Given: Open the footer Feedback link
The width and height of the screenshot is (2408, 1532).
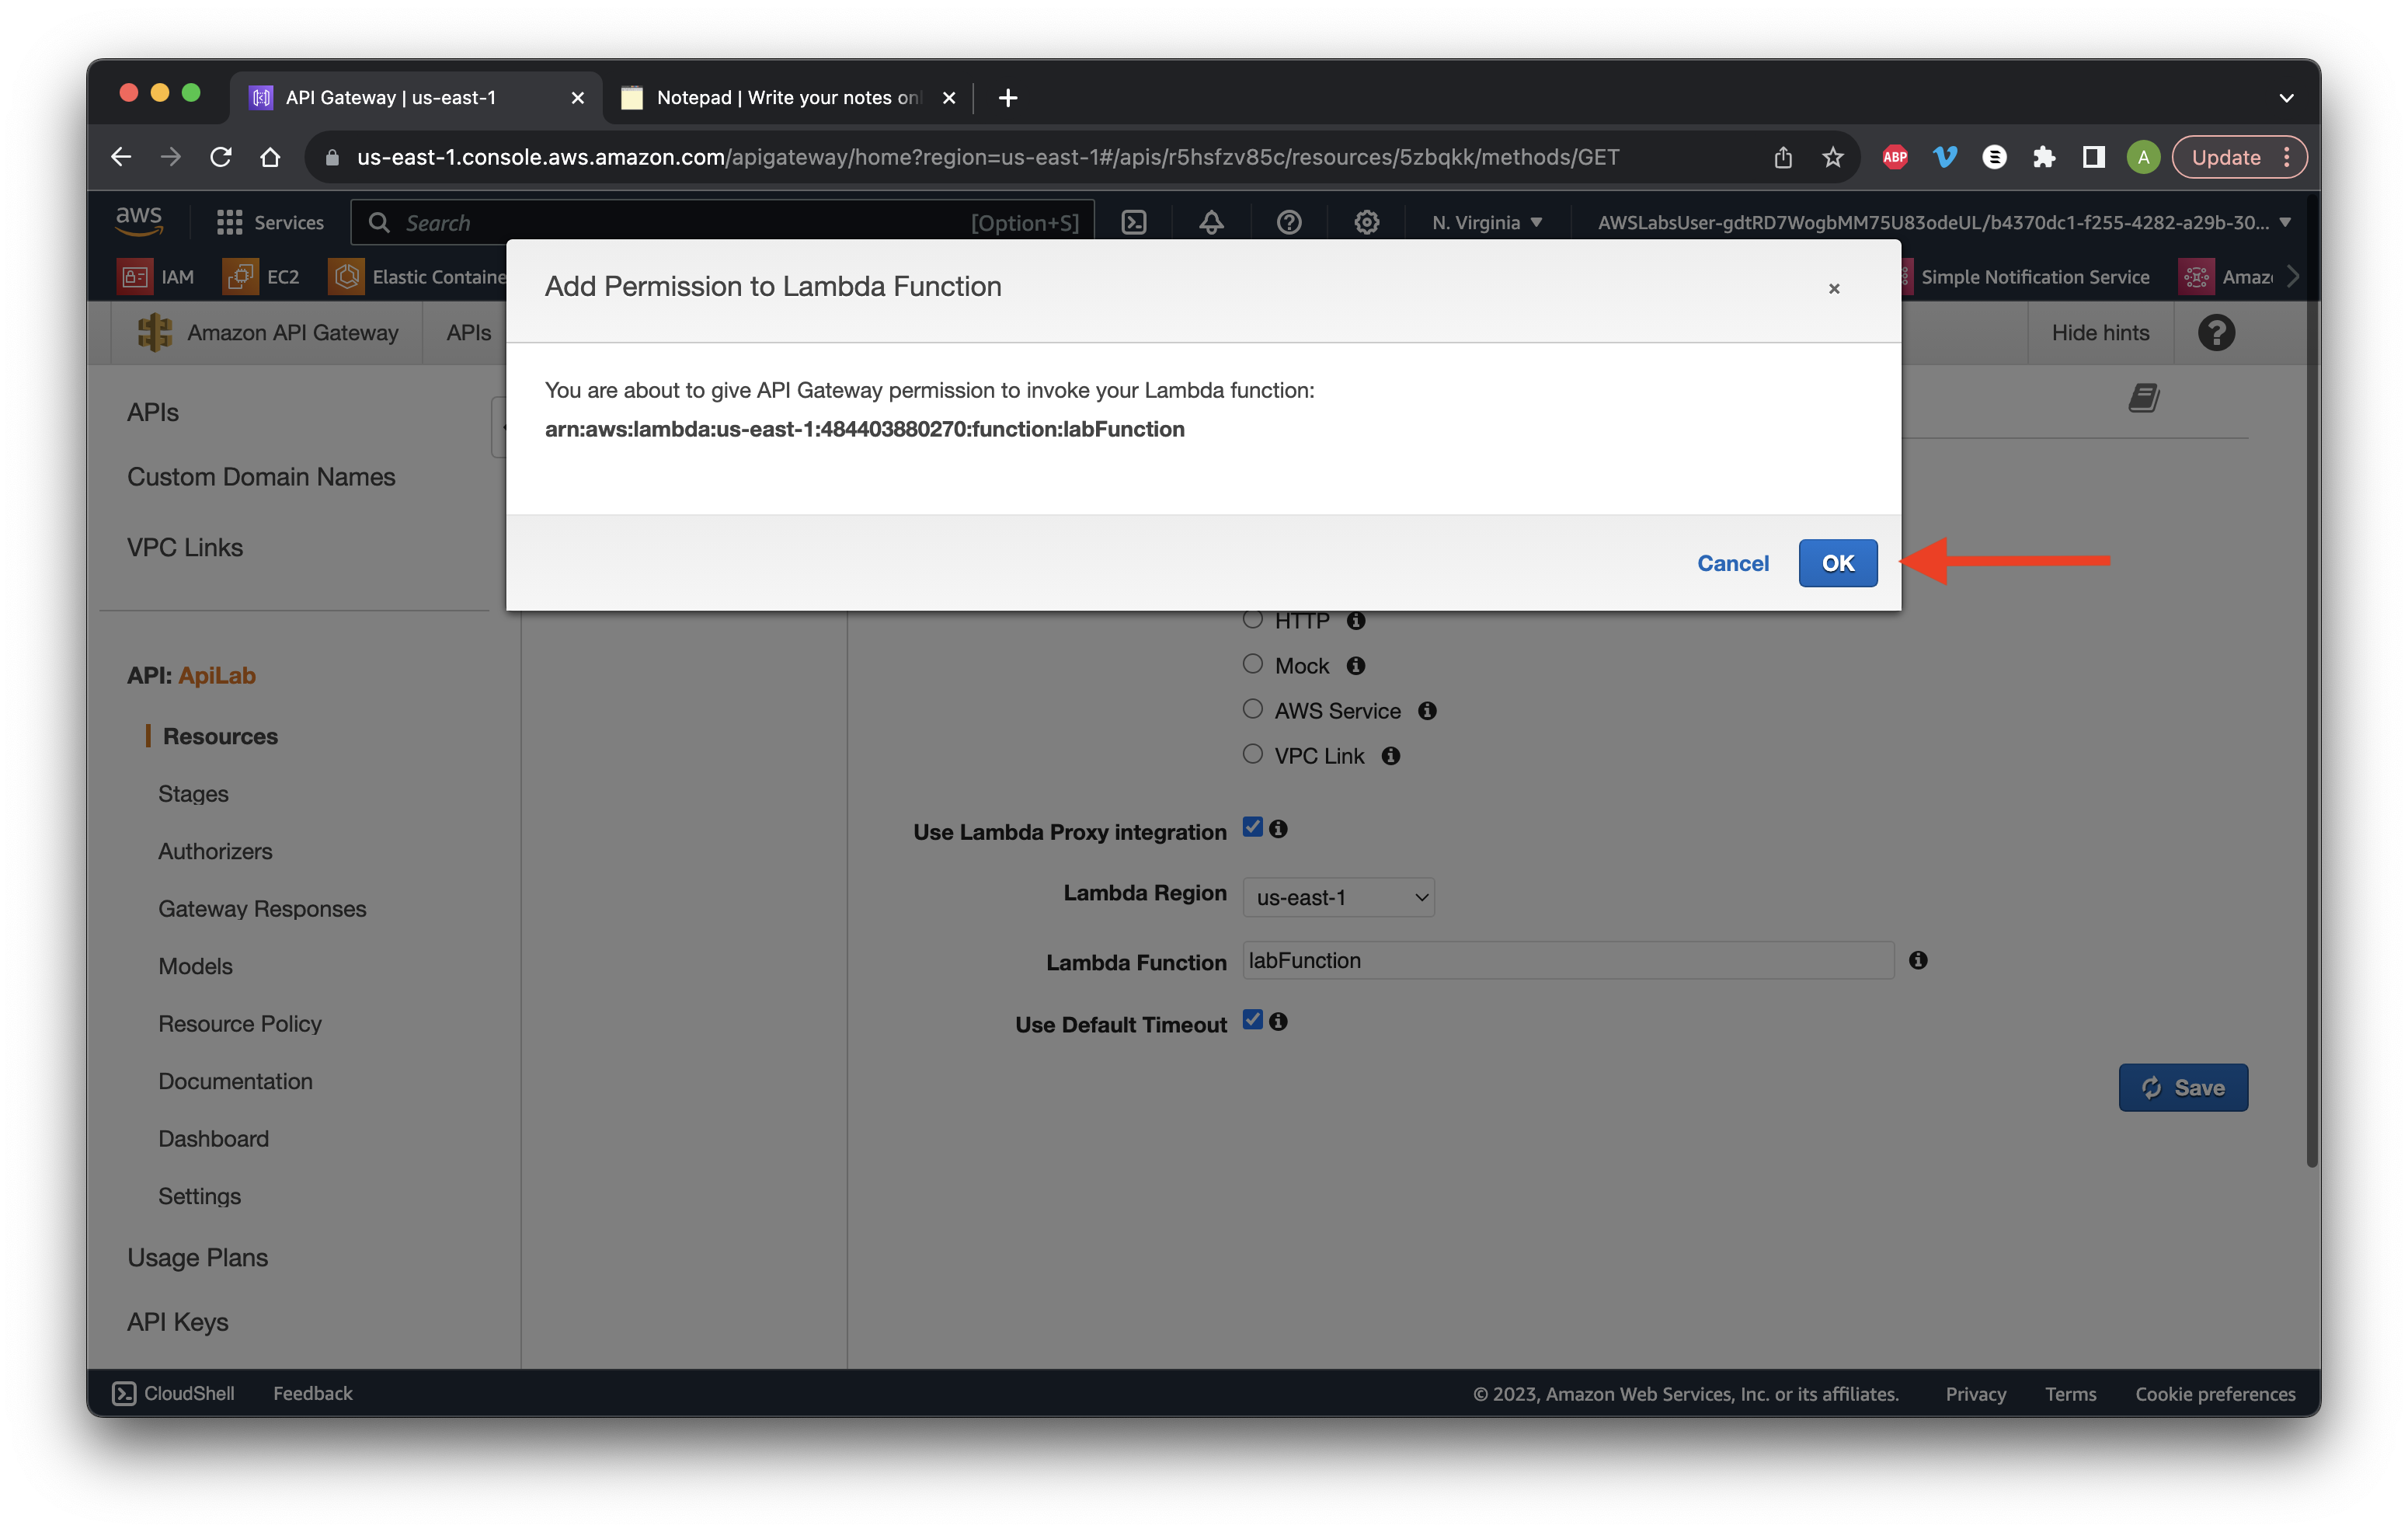Looking at the screenshot, I should click(x=313, y=1394).
